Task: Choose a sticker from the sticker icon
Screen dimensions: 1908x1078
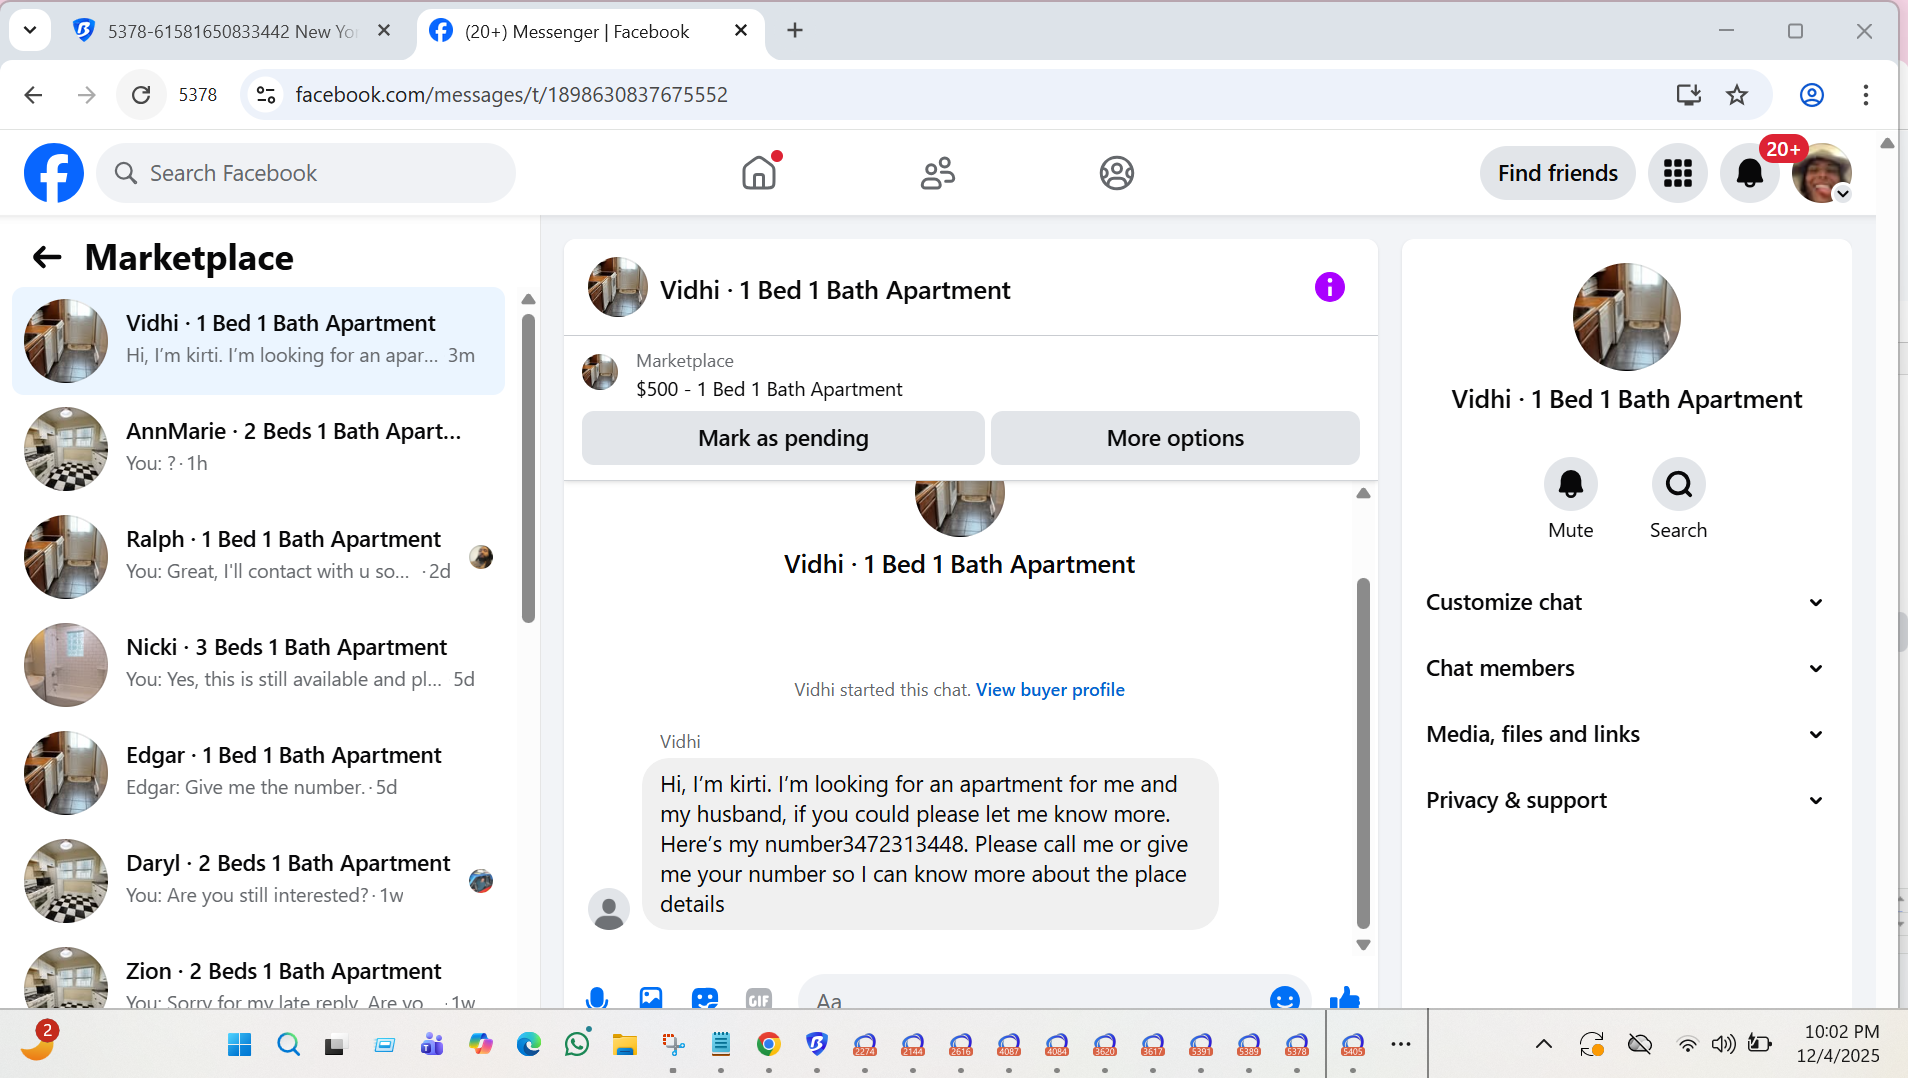Action: [x=705, y=997]
